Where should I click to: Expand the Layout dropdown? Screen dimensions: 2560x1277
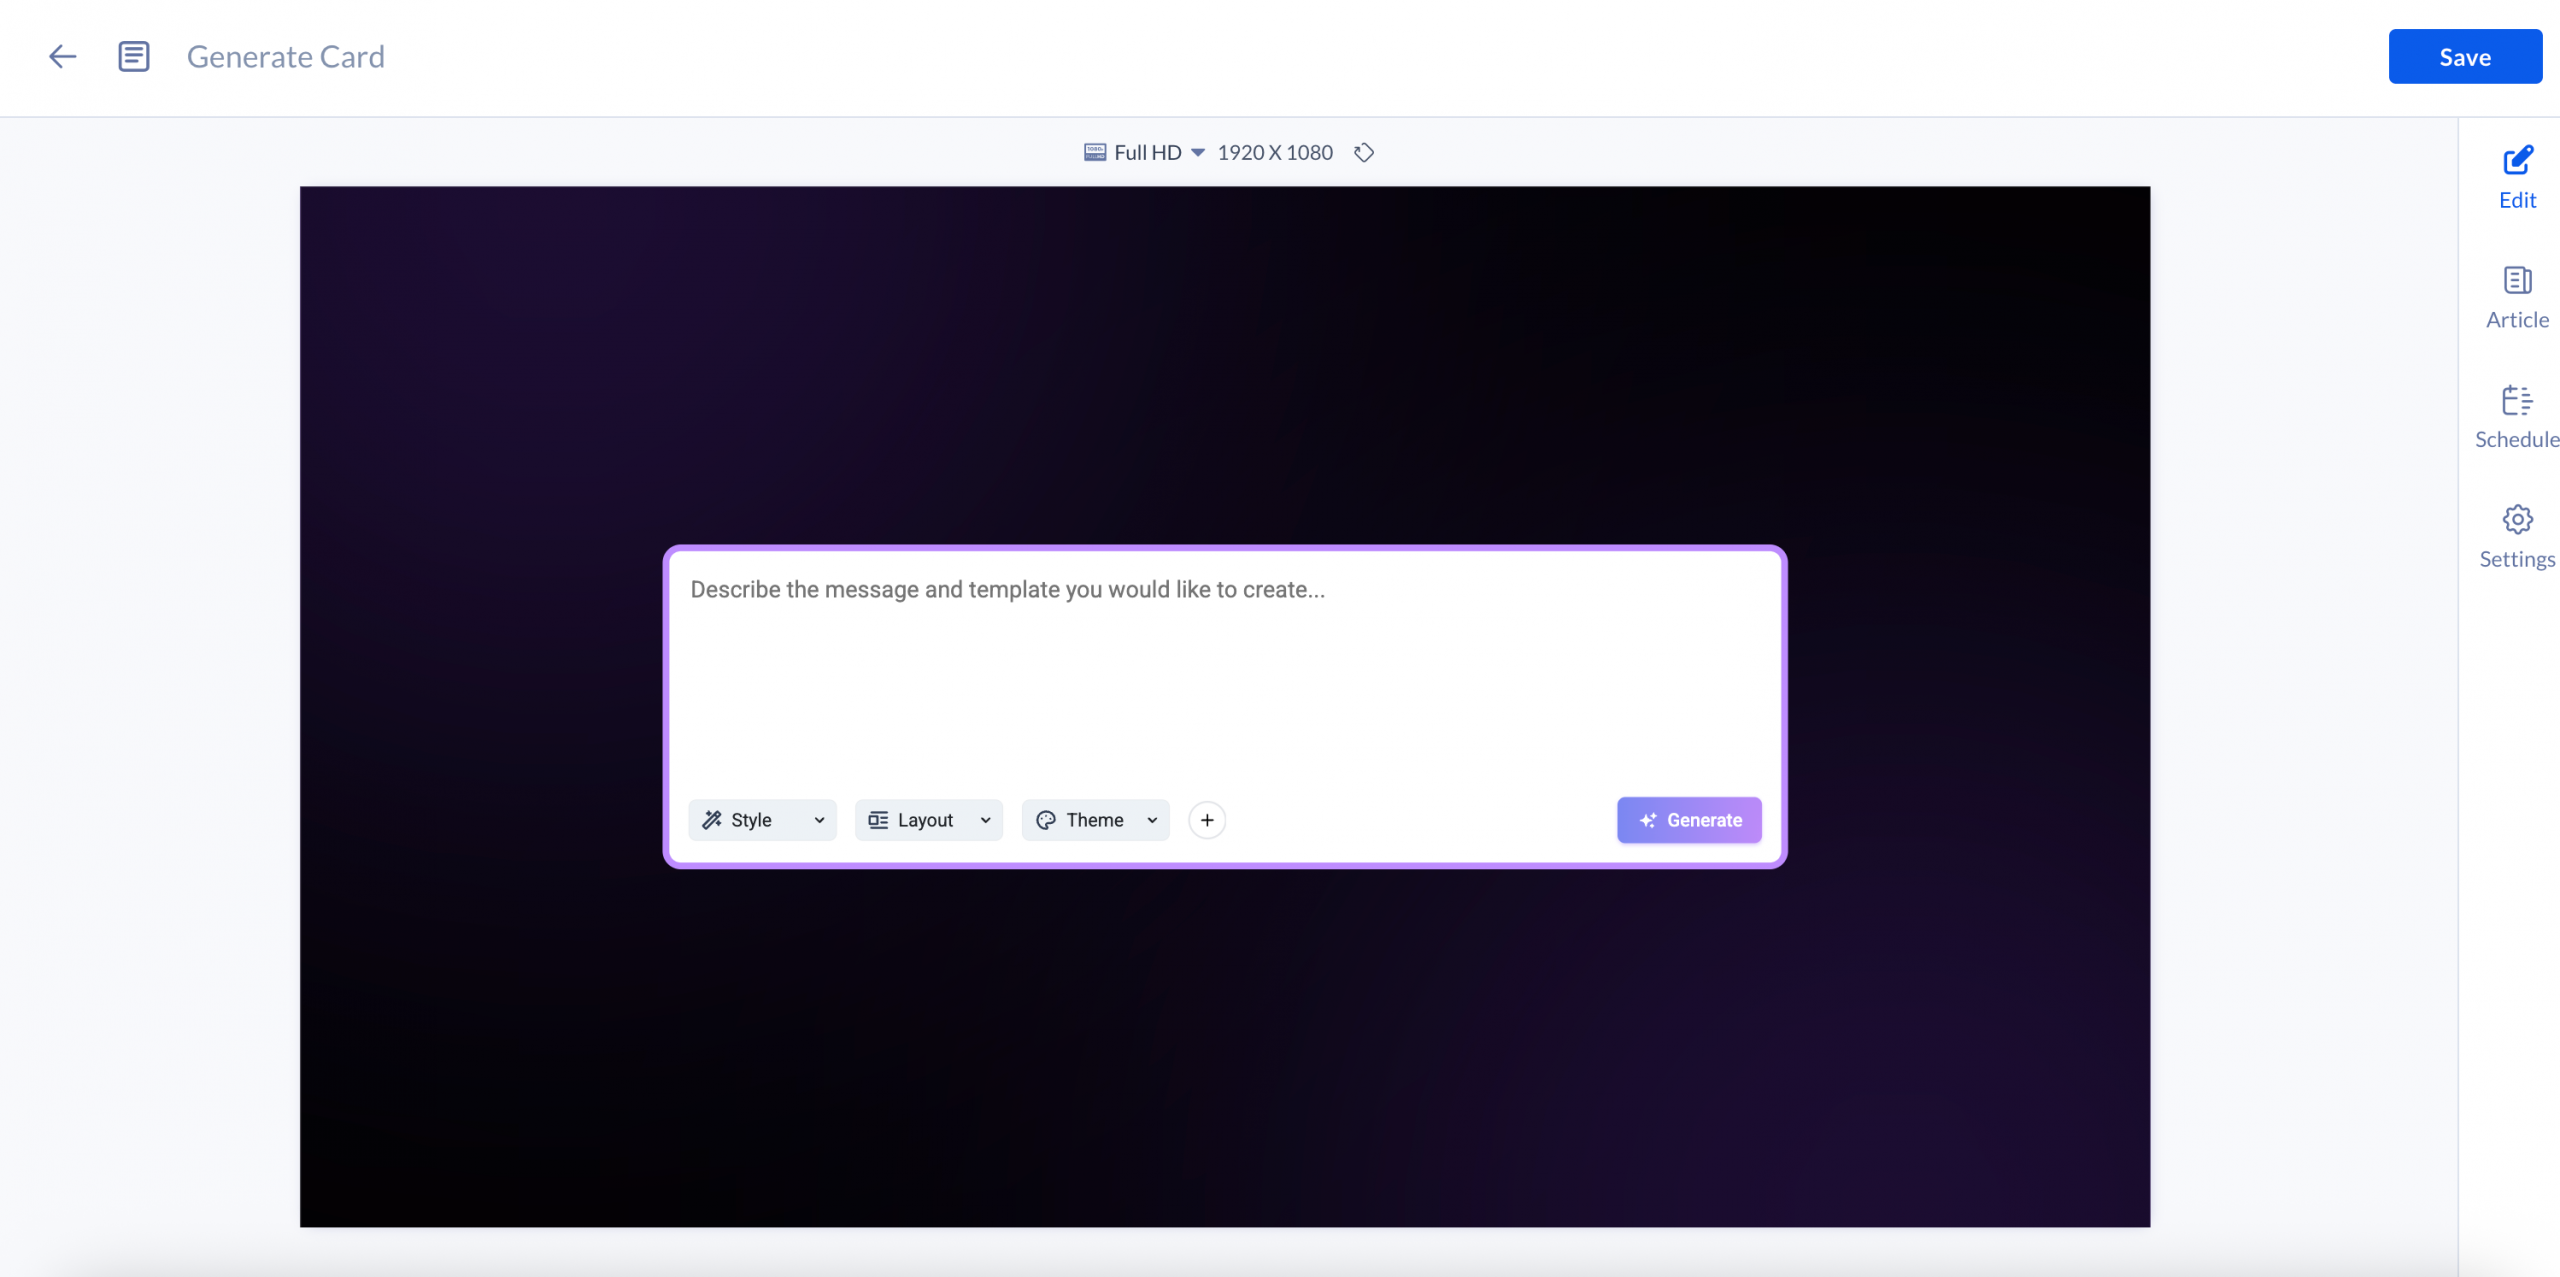929,820
